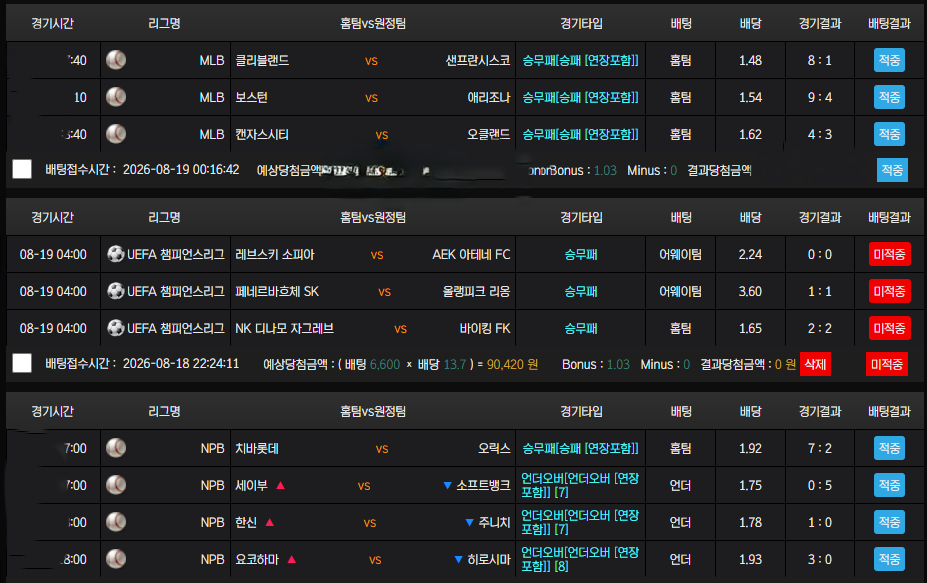Screen dimensions: 927x583
Task: Click the 적중 badge in the 클리블랜드 row
Action: 889,60
